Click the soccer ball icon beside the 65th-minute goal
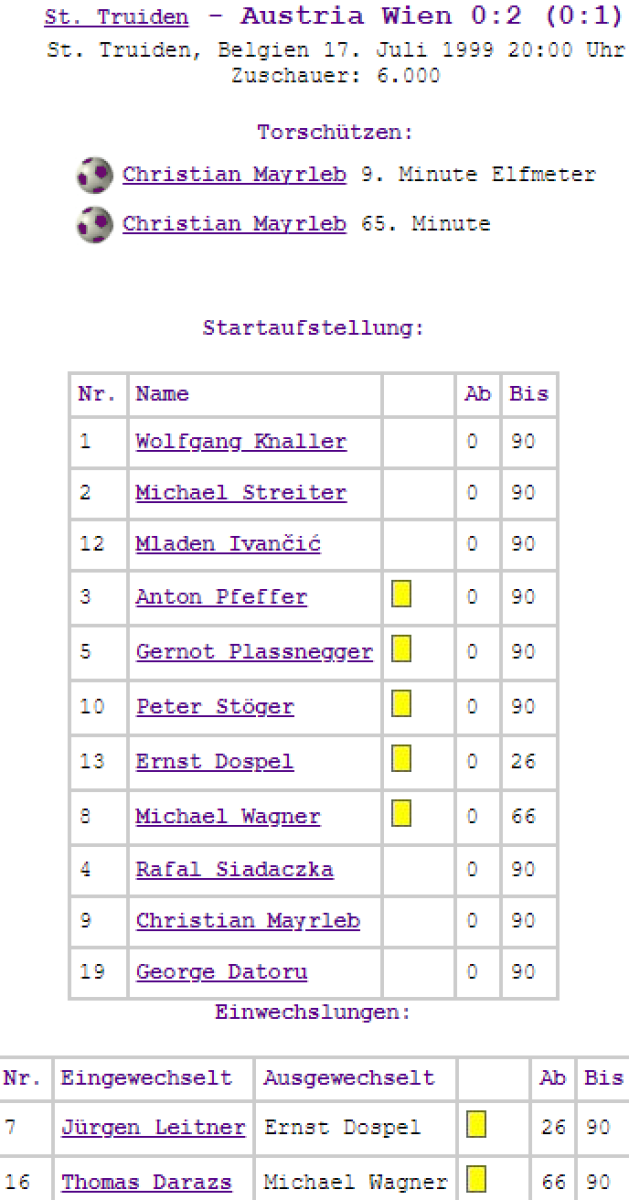 click(x=94, y=224)
